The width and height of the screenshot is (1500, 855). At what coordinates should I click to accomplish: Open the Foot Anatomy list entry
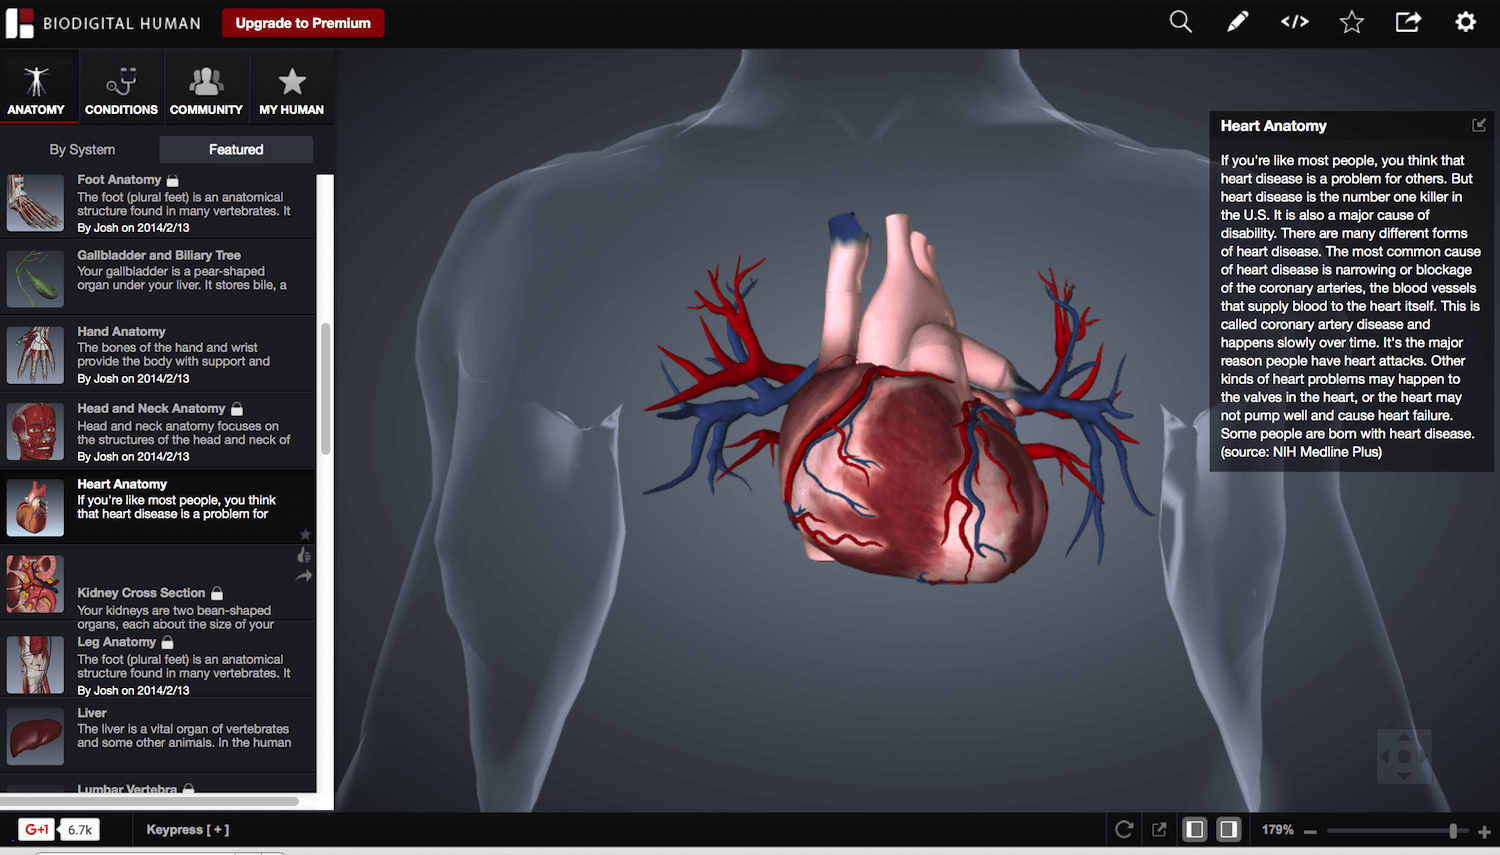pos(158,203)
